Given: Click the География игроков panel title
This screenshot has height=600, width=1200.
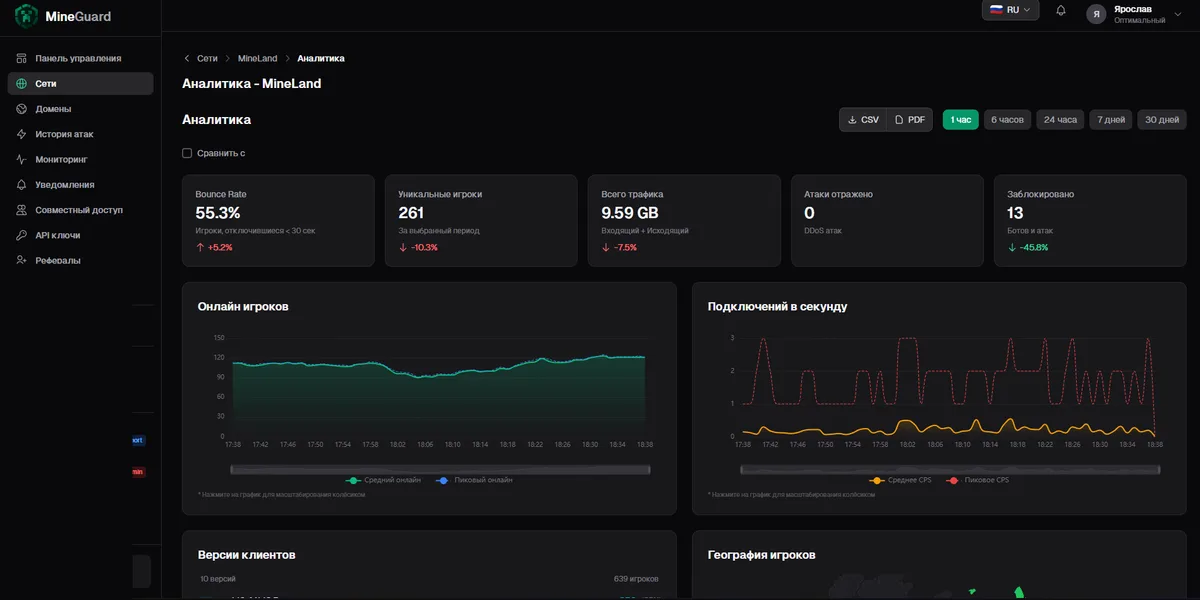Looking at the screenshot, I should [x=761, y=555].
